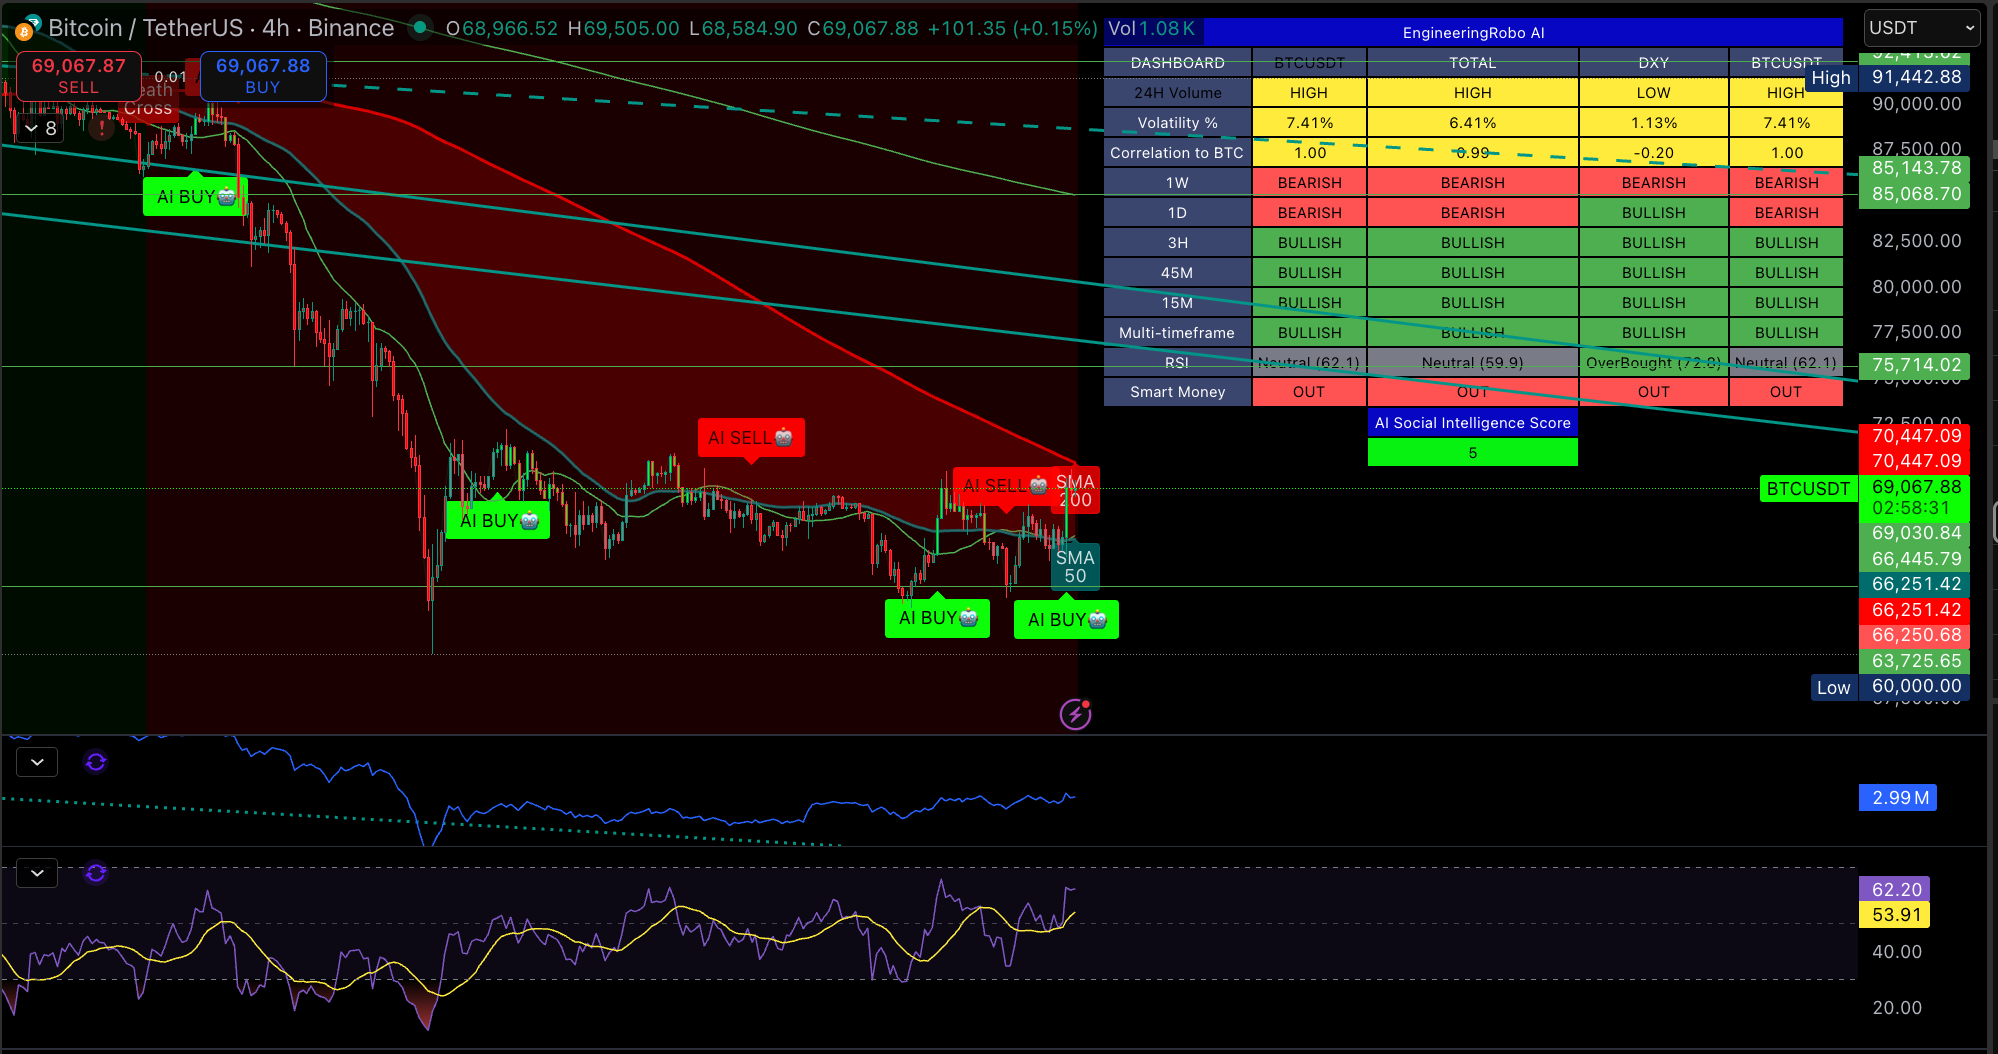Select the AI SELL marker overlapping the SMA 200 label

tap(1003, 485)
